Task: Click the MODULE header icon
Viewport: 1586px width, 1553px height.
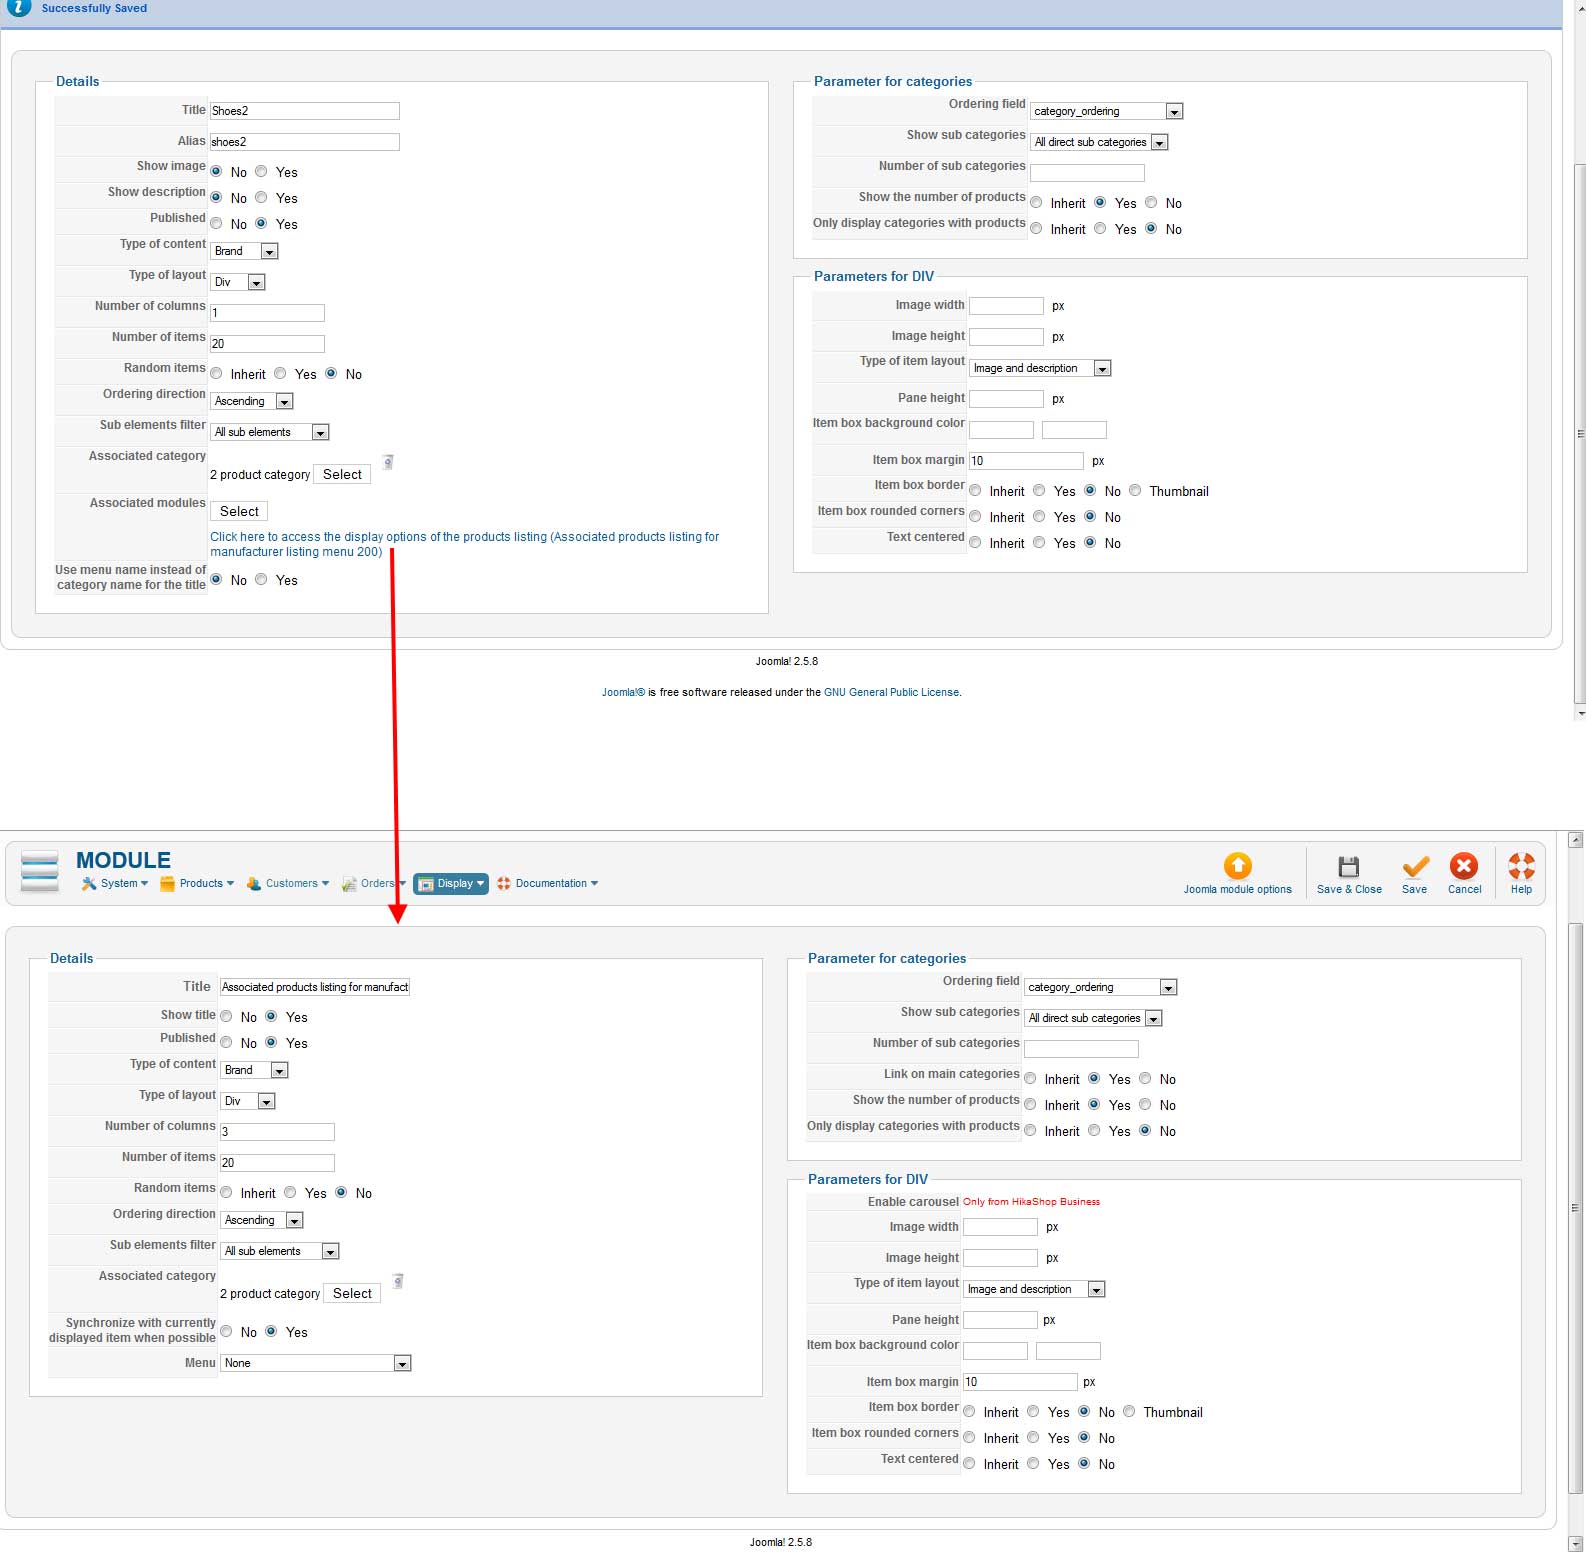Action: coord(40,870)
